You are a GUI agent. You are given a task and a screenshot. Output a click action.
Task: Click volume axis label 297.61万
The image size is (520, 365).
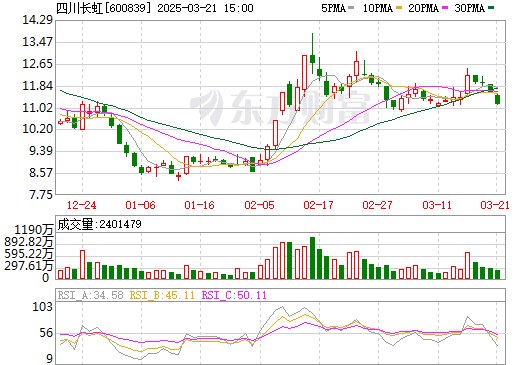(29, 266)
